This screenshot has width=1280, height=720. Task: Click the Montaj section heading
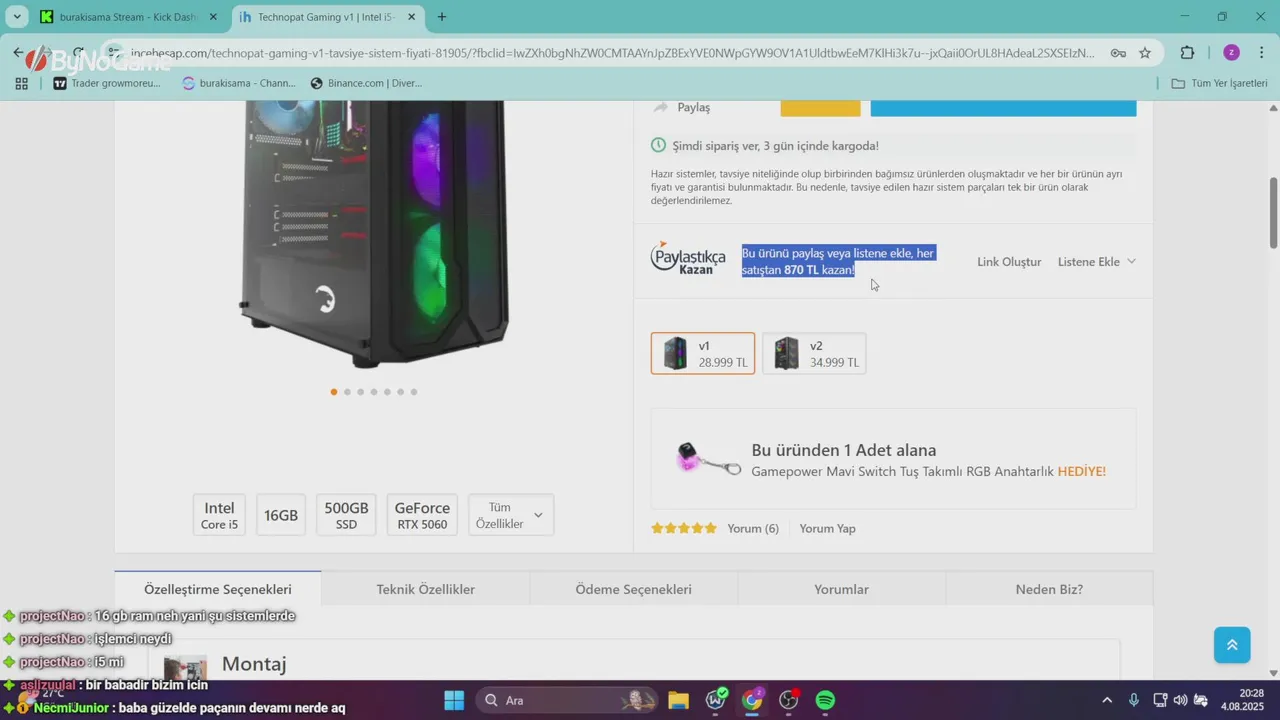point(254,664)
